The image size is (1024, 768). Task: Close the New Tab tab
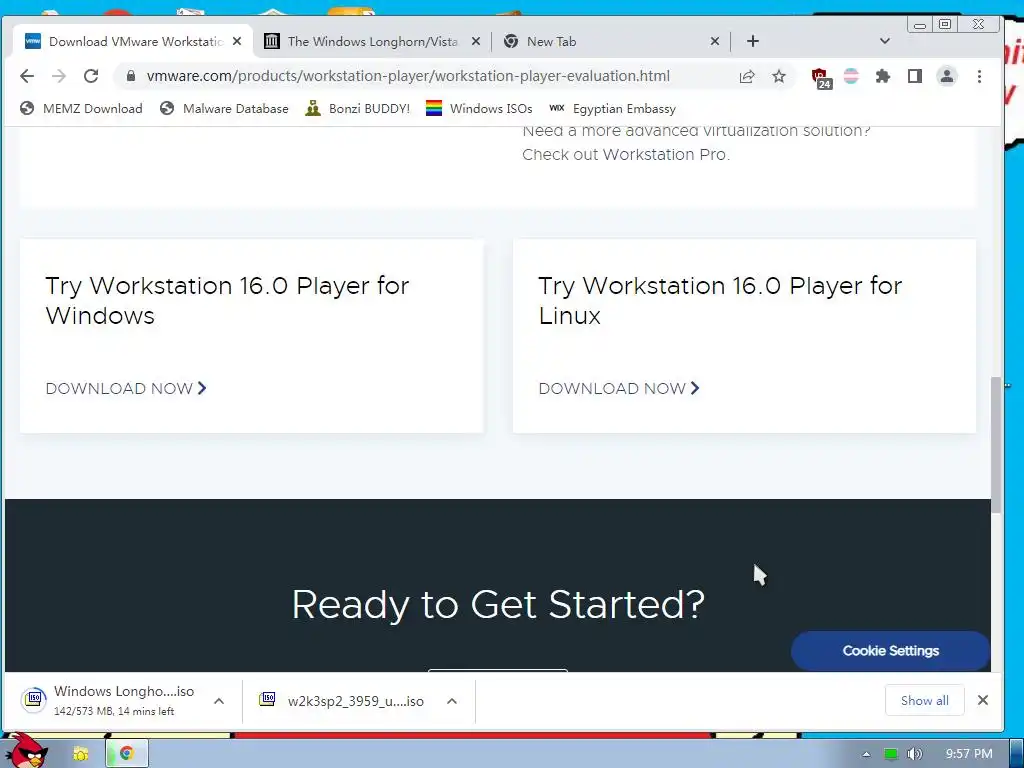pos(715,41)
